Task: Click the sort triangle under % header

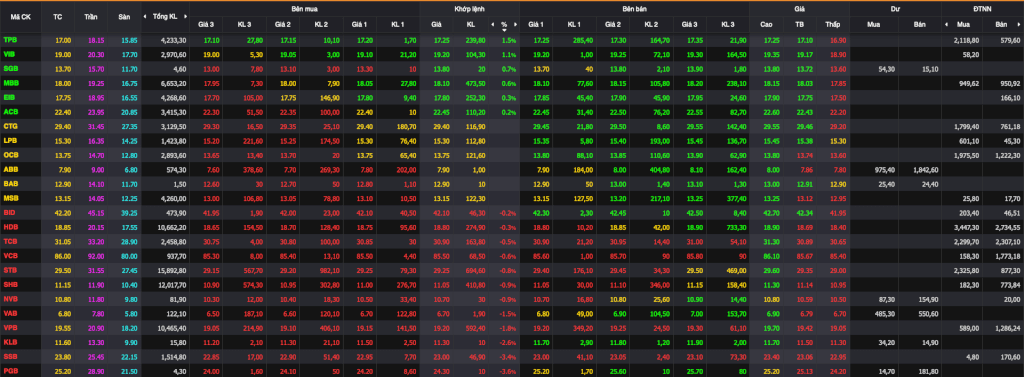Action: pos(504,29)
